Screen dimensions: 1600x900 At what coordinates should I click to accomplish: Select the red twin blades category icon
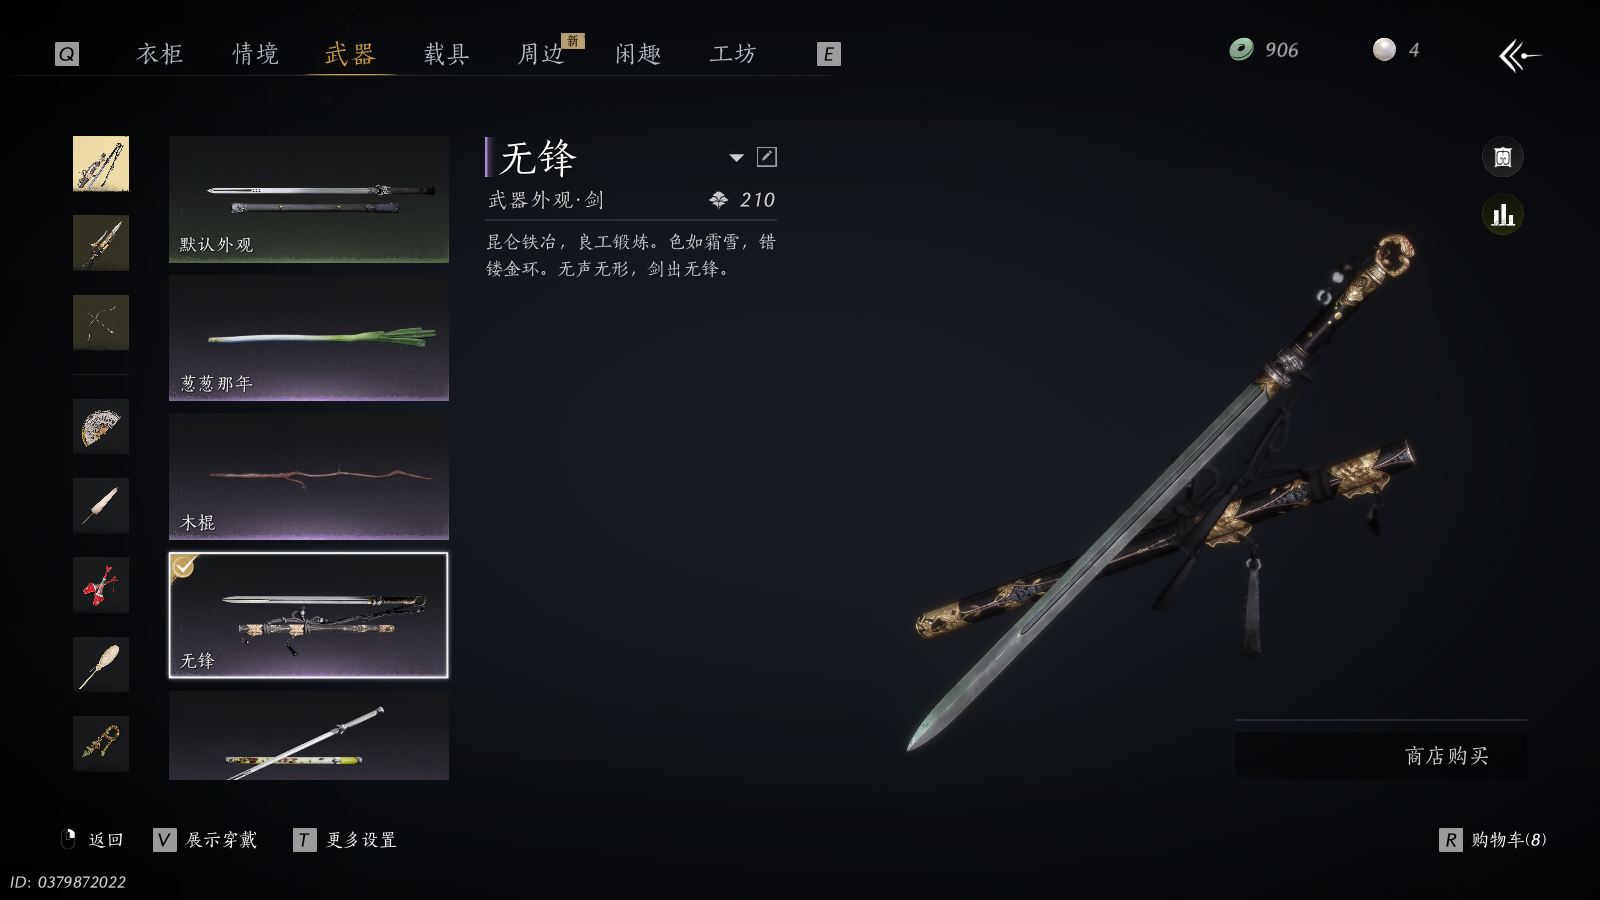101,585
